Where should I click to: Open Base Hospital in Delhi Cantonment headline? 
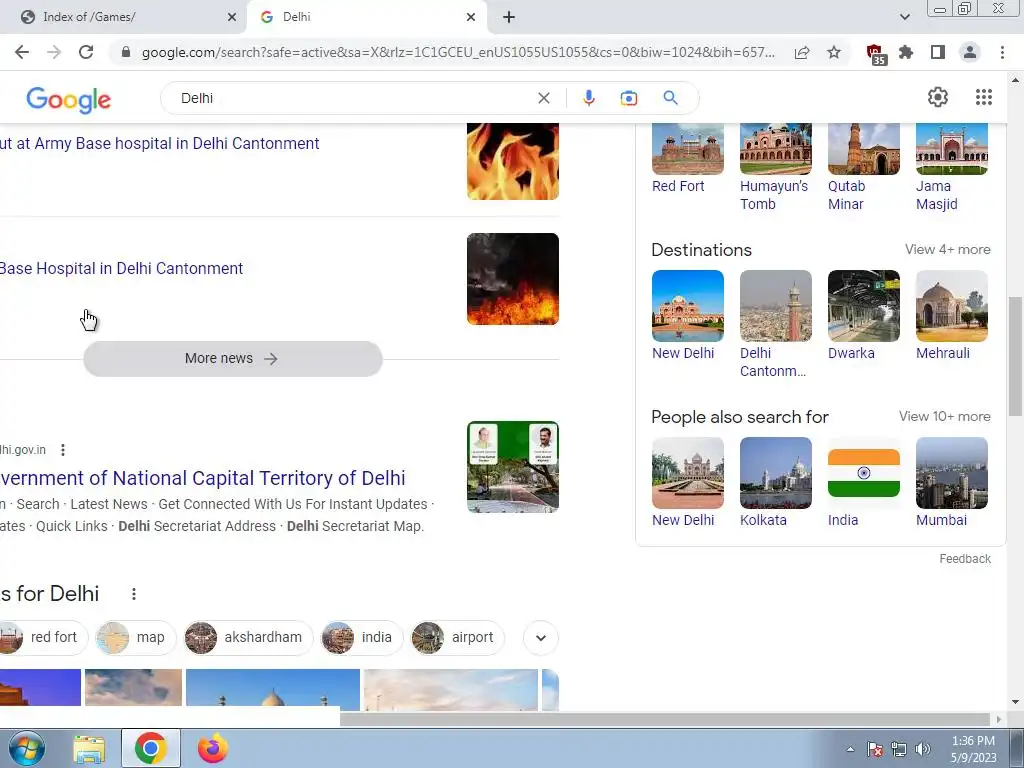121,268
